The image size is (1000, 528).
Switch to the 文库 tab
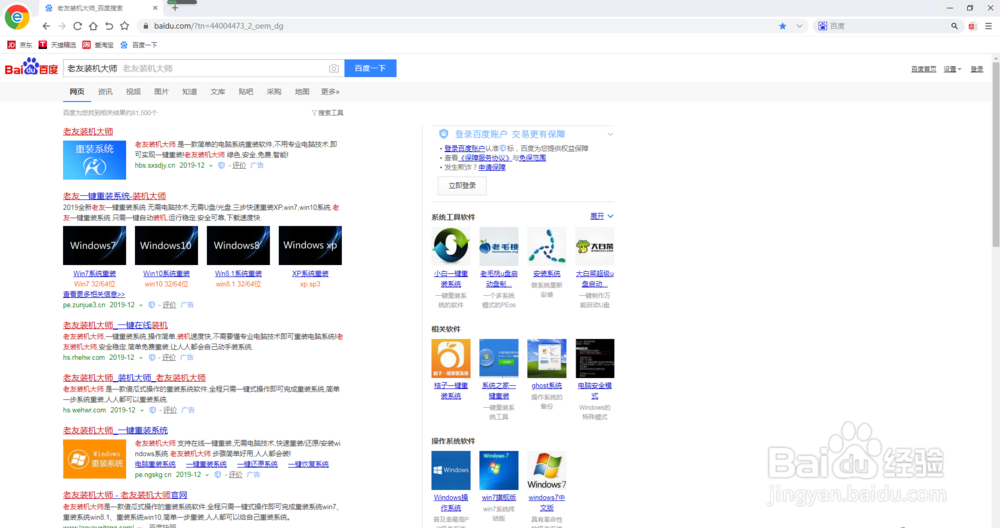pos(217,92)
